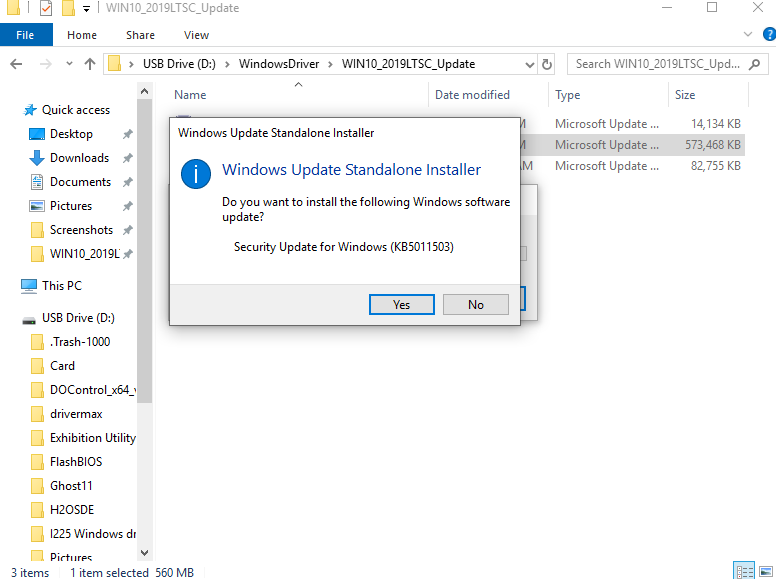Select This PC in navigation pane

pyautogui.click(x=61, y=286)
